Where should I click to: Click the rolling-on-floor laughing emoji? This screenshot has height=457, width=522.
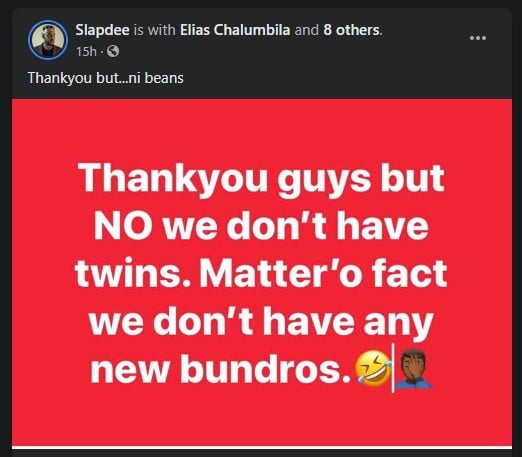[x=373, y=369]
